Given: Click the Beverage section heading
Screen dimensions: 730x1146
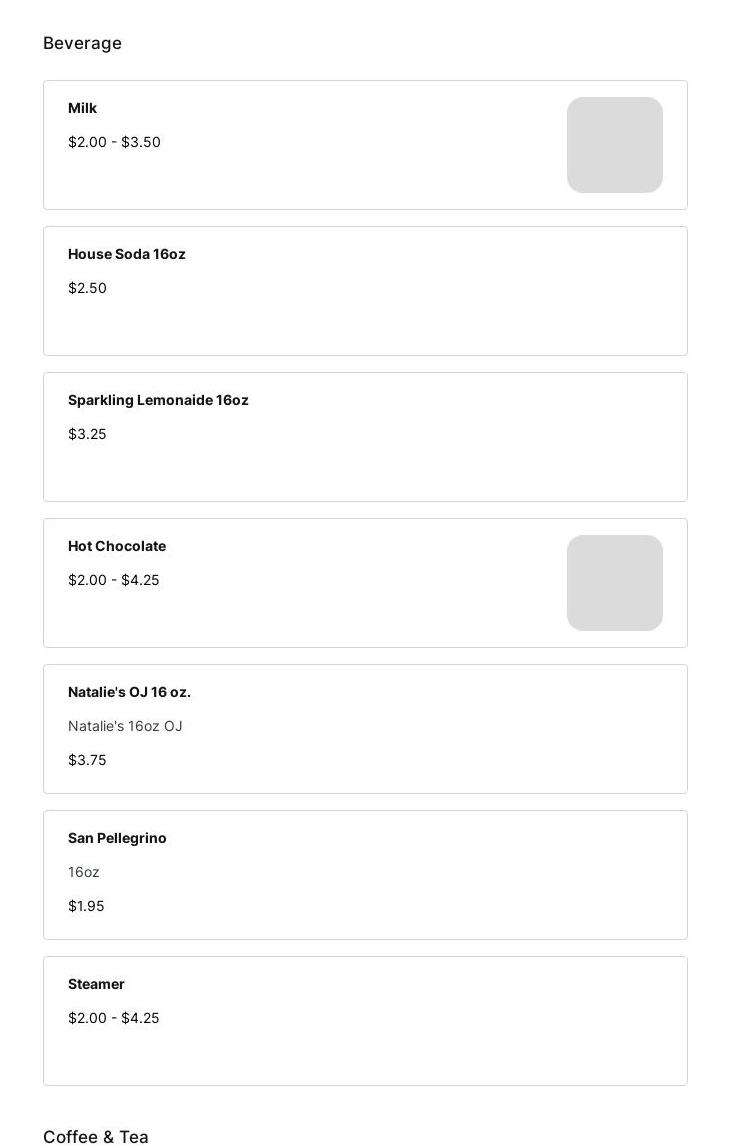Looking at the screenshot, I should 82,43.
